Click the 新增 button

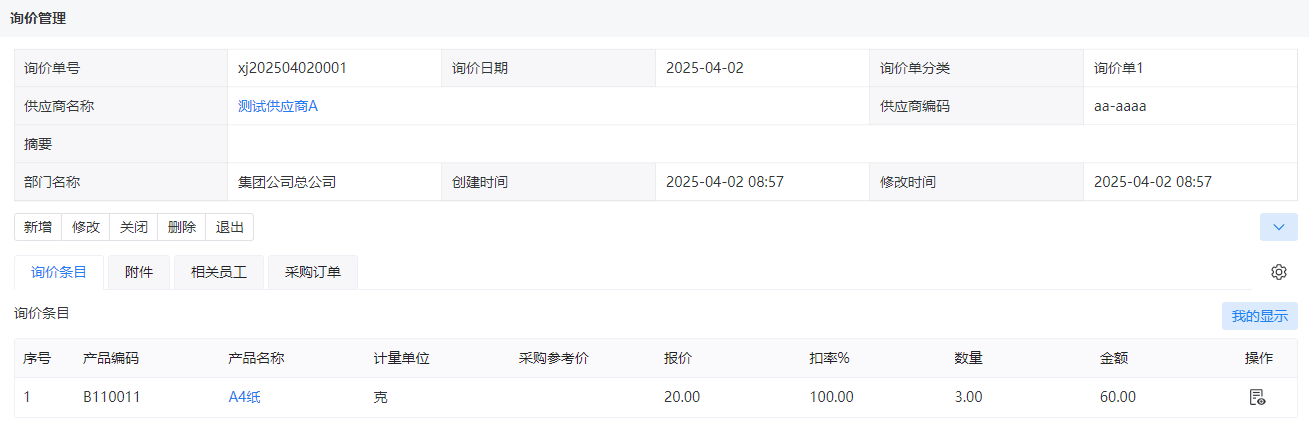coord(38,227)
